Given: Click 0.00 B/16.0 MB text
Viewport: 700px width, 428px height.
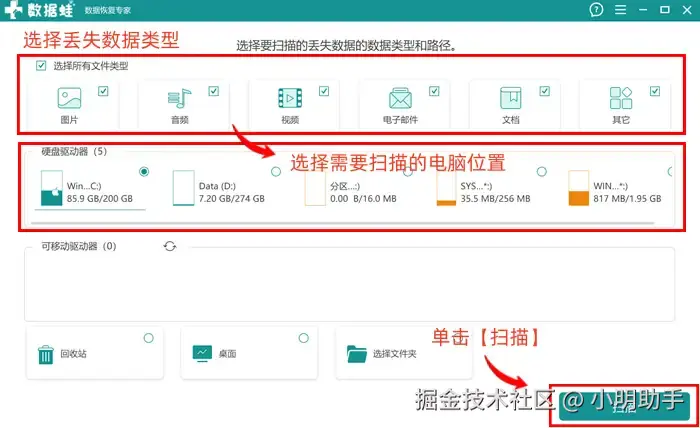Looking at the screenshot, I should point(363,199).
